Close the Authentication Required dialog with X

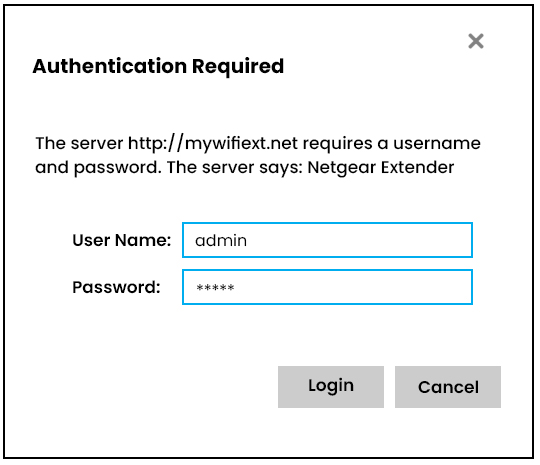(x=476, y=41)
